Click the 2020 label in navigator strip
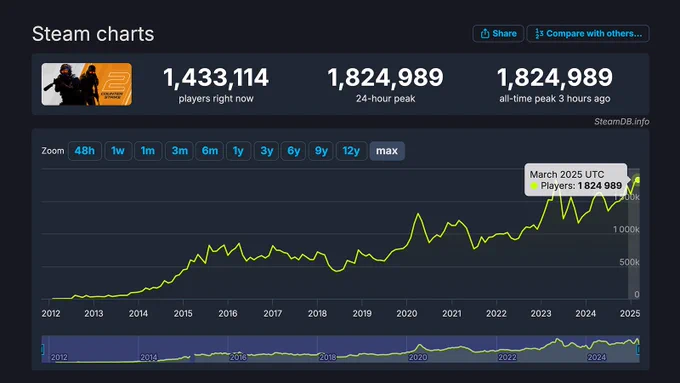680x383 pixels. click(418, 357)
